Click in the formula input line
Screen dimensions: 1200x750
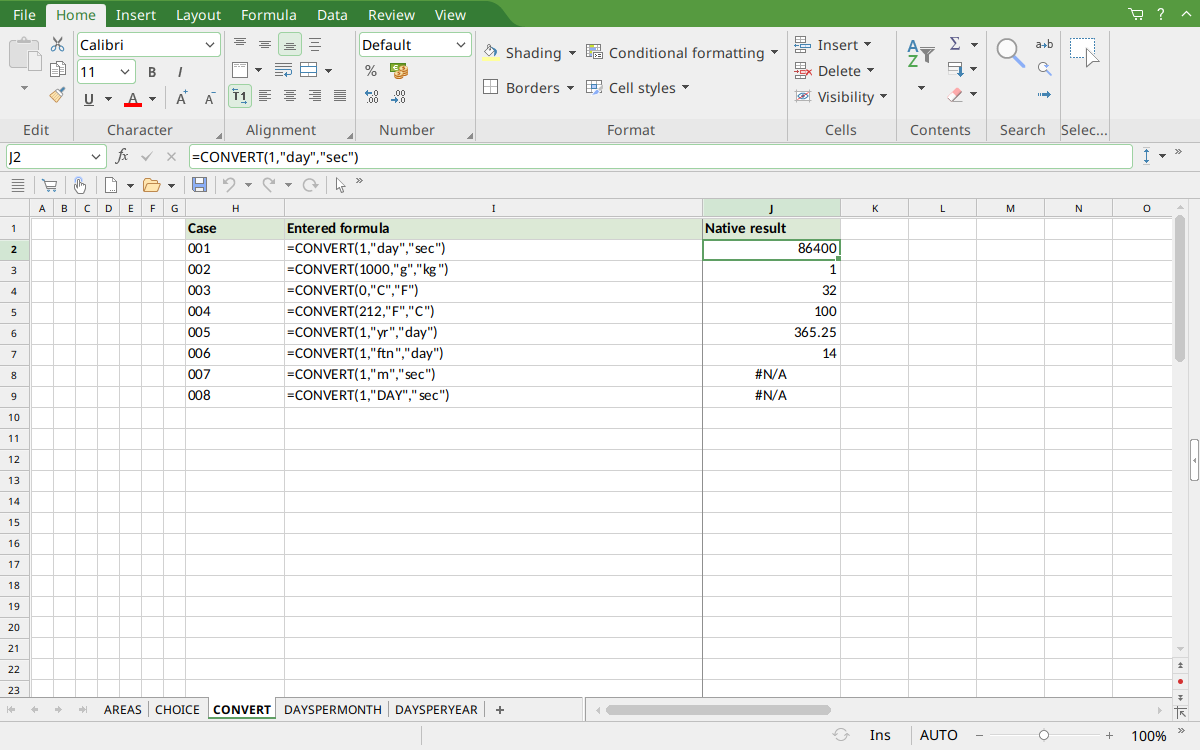660,157
